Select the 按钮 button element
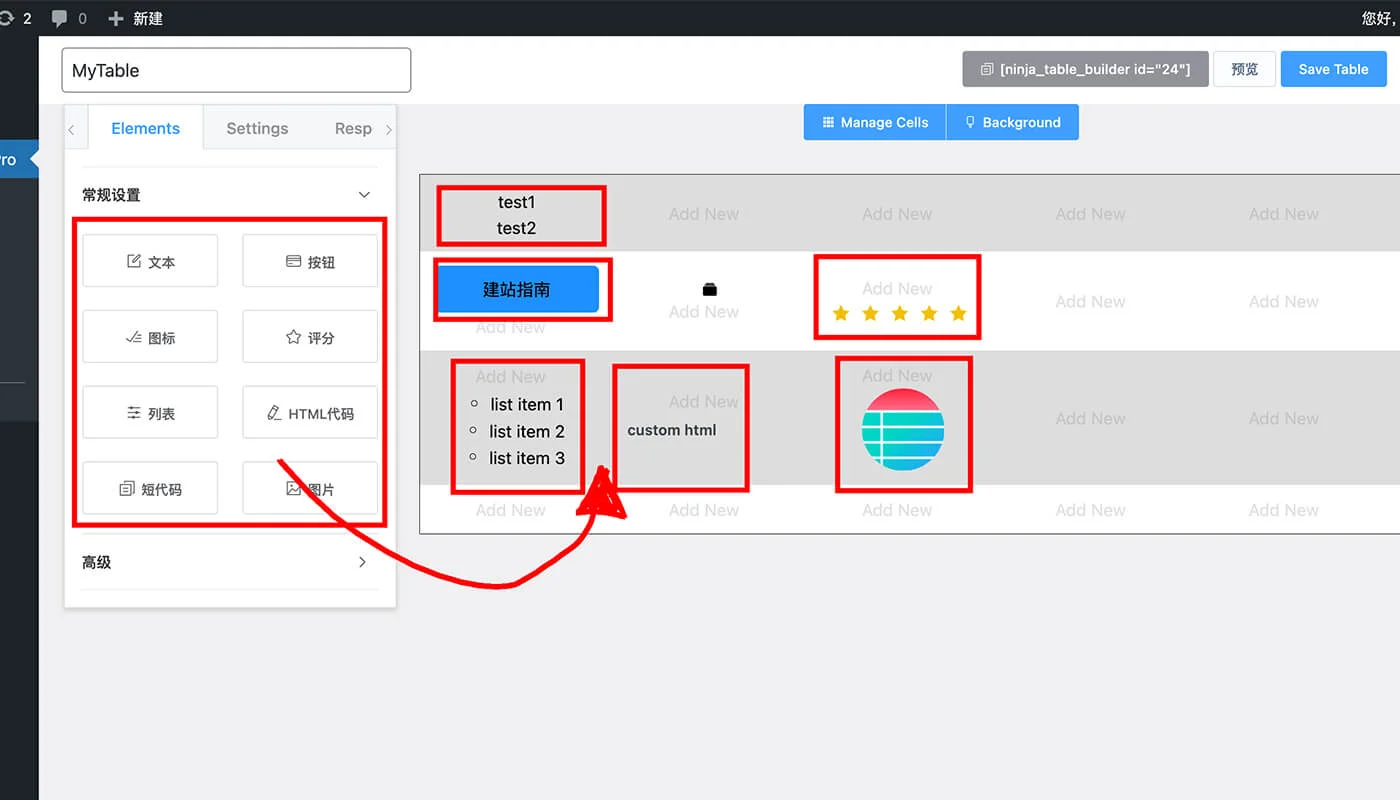 click(x=310, y=262)
